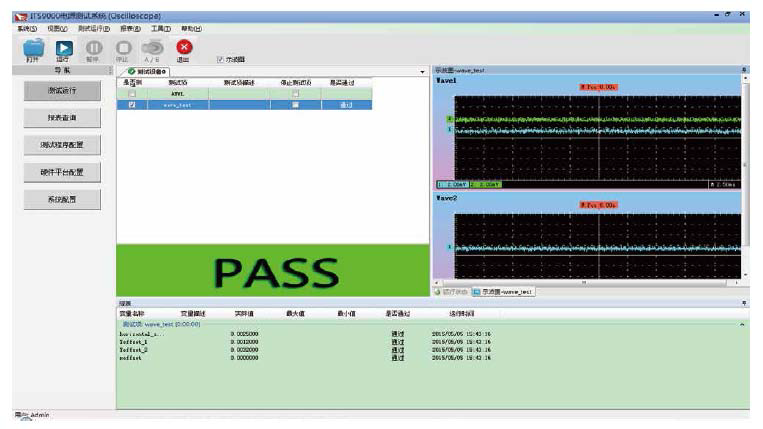The image size is (763, 429).
Task: Click the Hardware Platform Config navigation button
Action: tap(62, 172)
